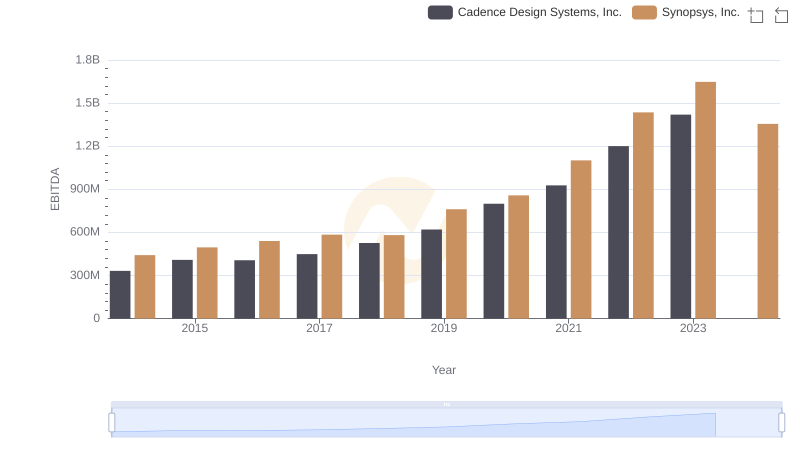800x461 pixels.
Task: Click the Synopsys 2015 orange bar
Action: tap(207, 283)
